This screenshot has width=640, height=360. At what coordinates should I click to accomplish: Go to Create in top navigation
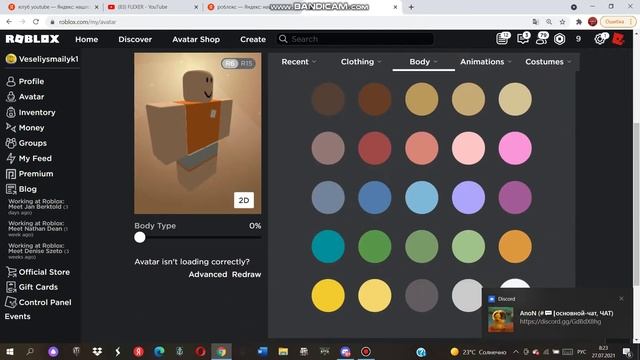(253, 39)
